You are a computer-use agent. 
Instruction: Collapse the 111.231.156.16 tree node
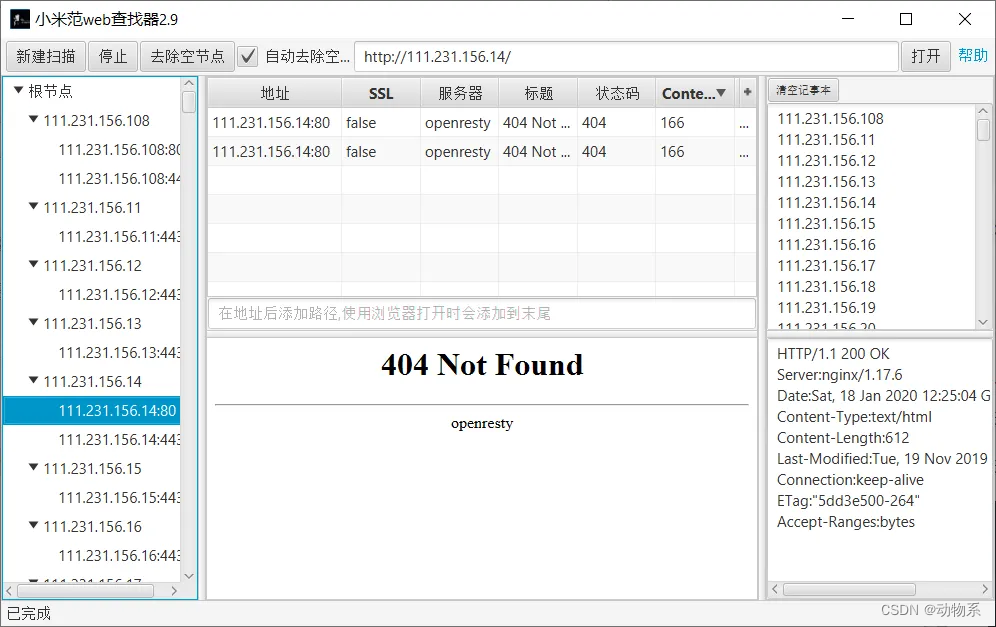34,525
